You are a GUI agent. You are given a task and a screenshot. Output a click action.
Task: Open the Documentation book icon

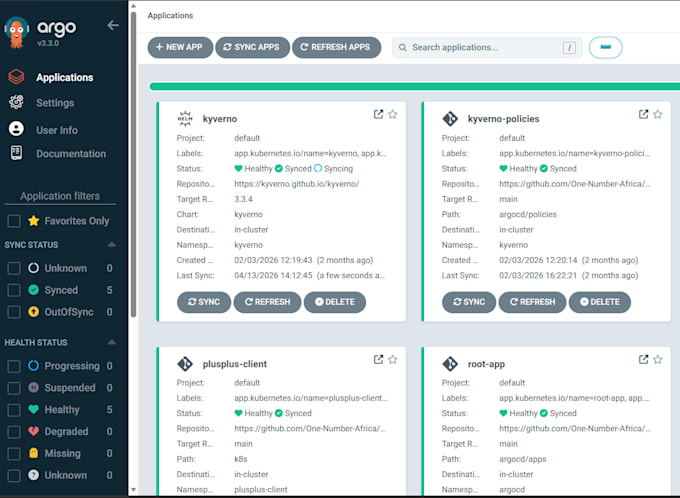click(x=16, y=153)
